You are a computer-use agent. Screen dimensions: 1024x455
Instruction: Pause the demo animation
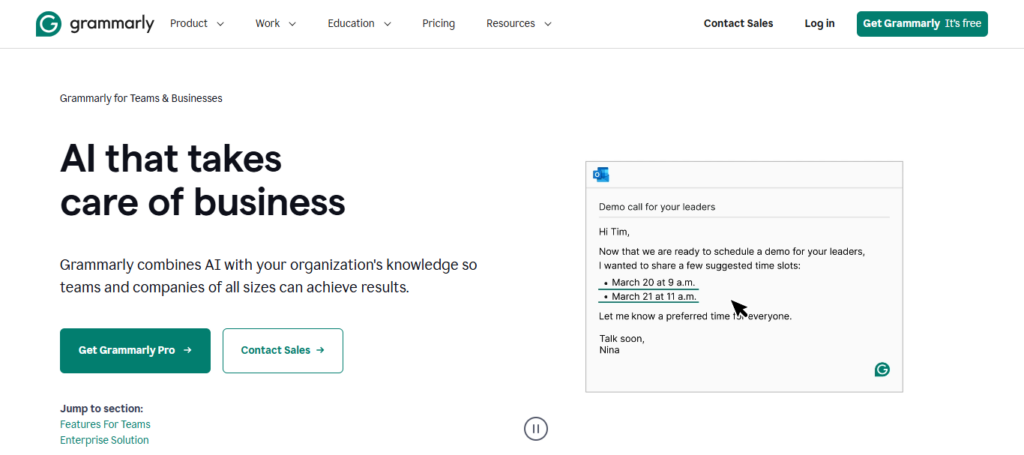pos(536,429)
